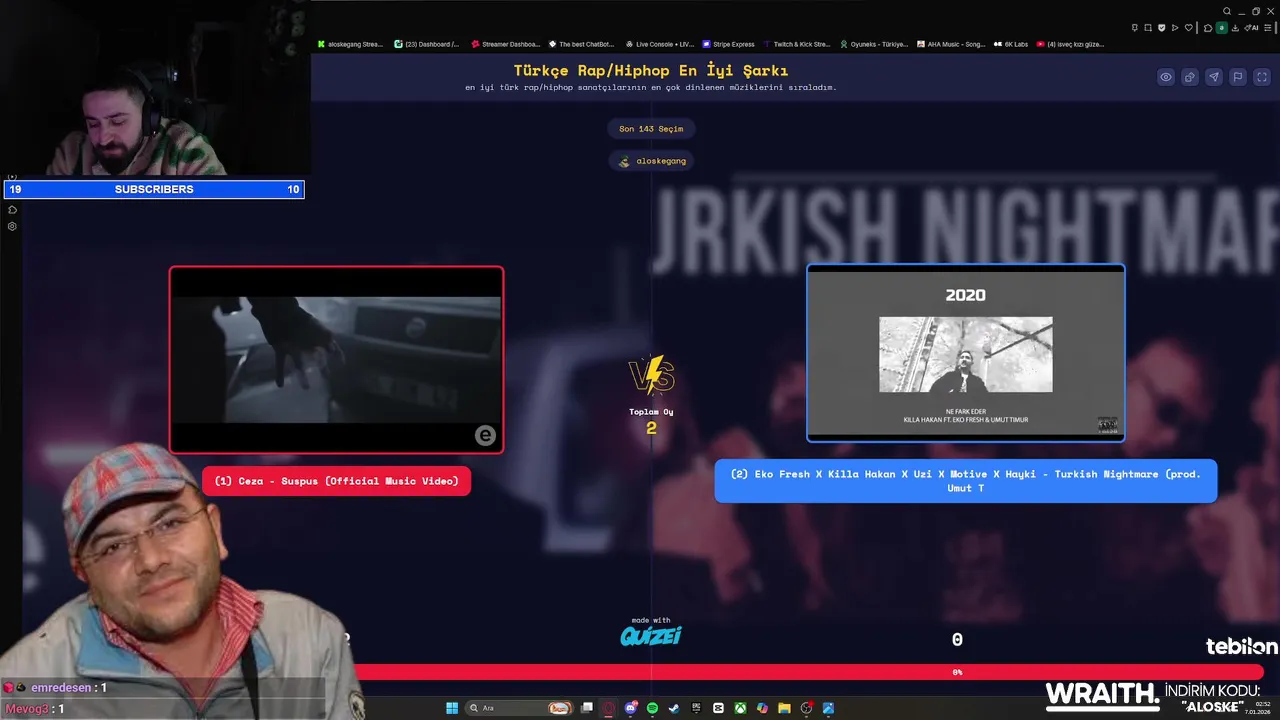Click the paper plane share icon

click(x=1214, y=77)
